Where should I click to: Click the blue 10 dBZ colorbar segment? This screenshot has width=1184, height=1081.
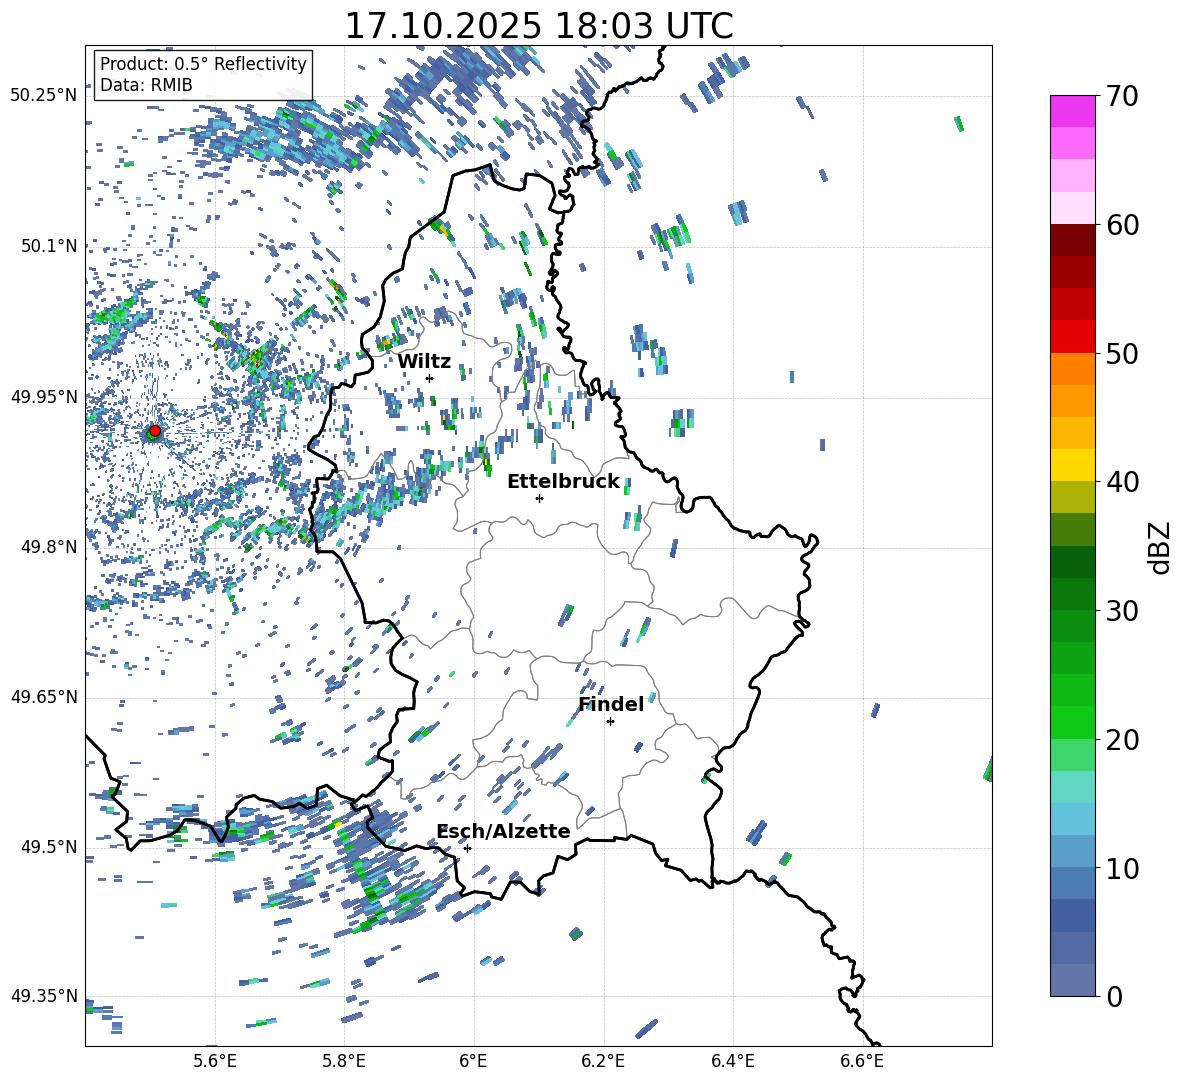(1072, 852)
